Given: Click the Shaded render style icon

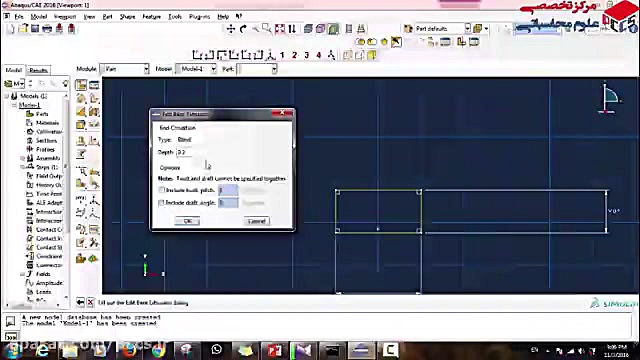Looking at the screenshot, I should (333, 29).
